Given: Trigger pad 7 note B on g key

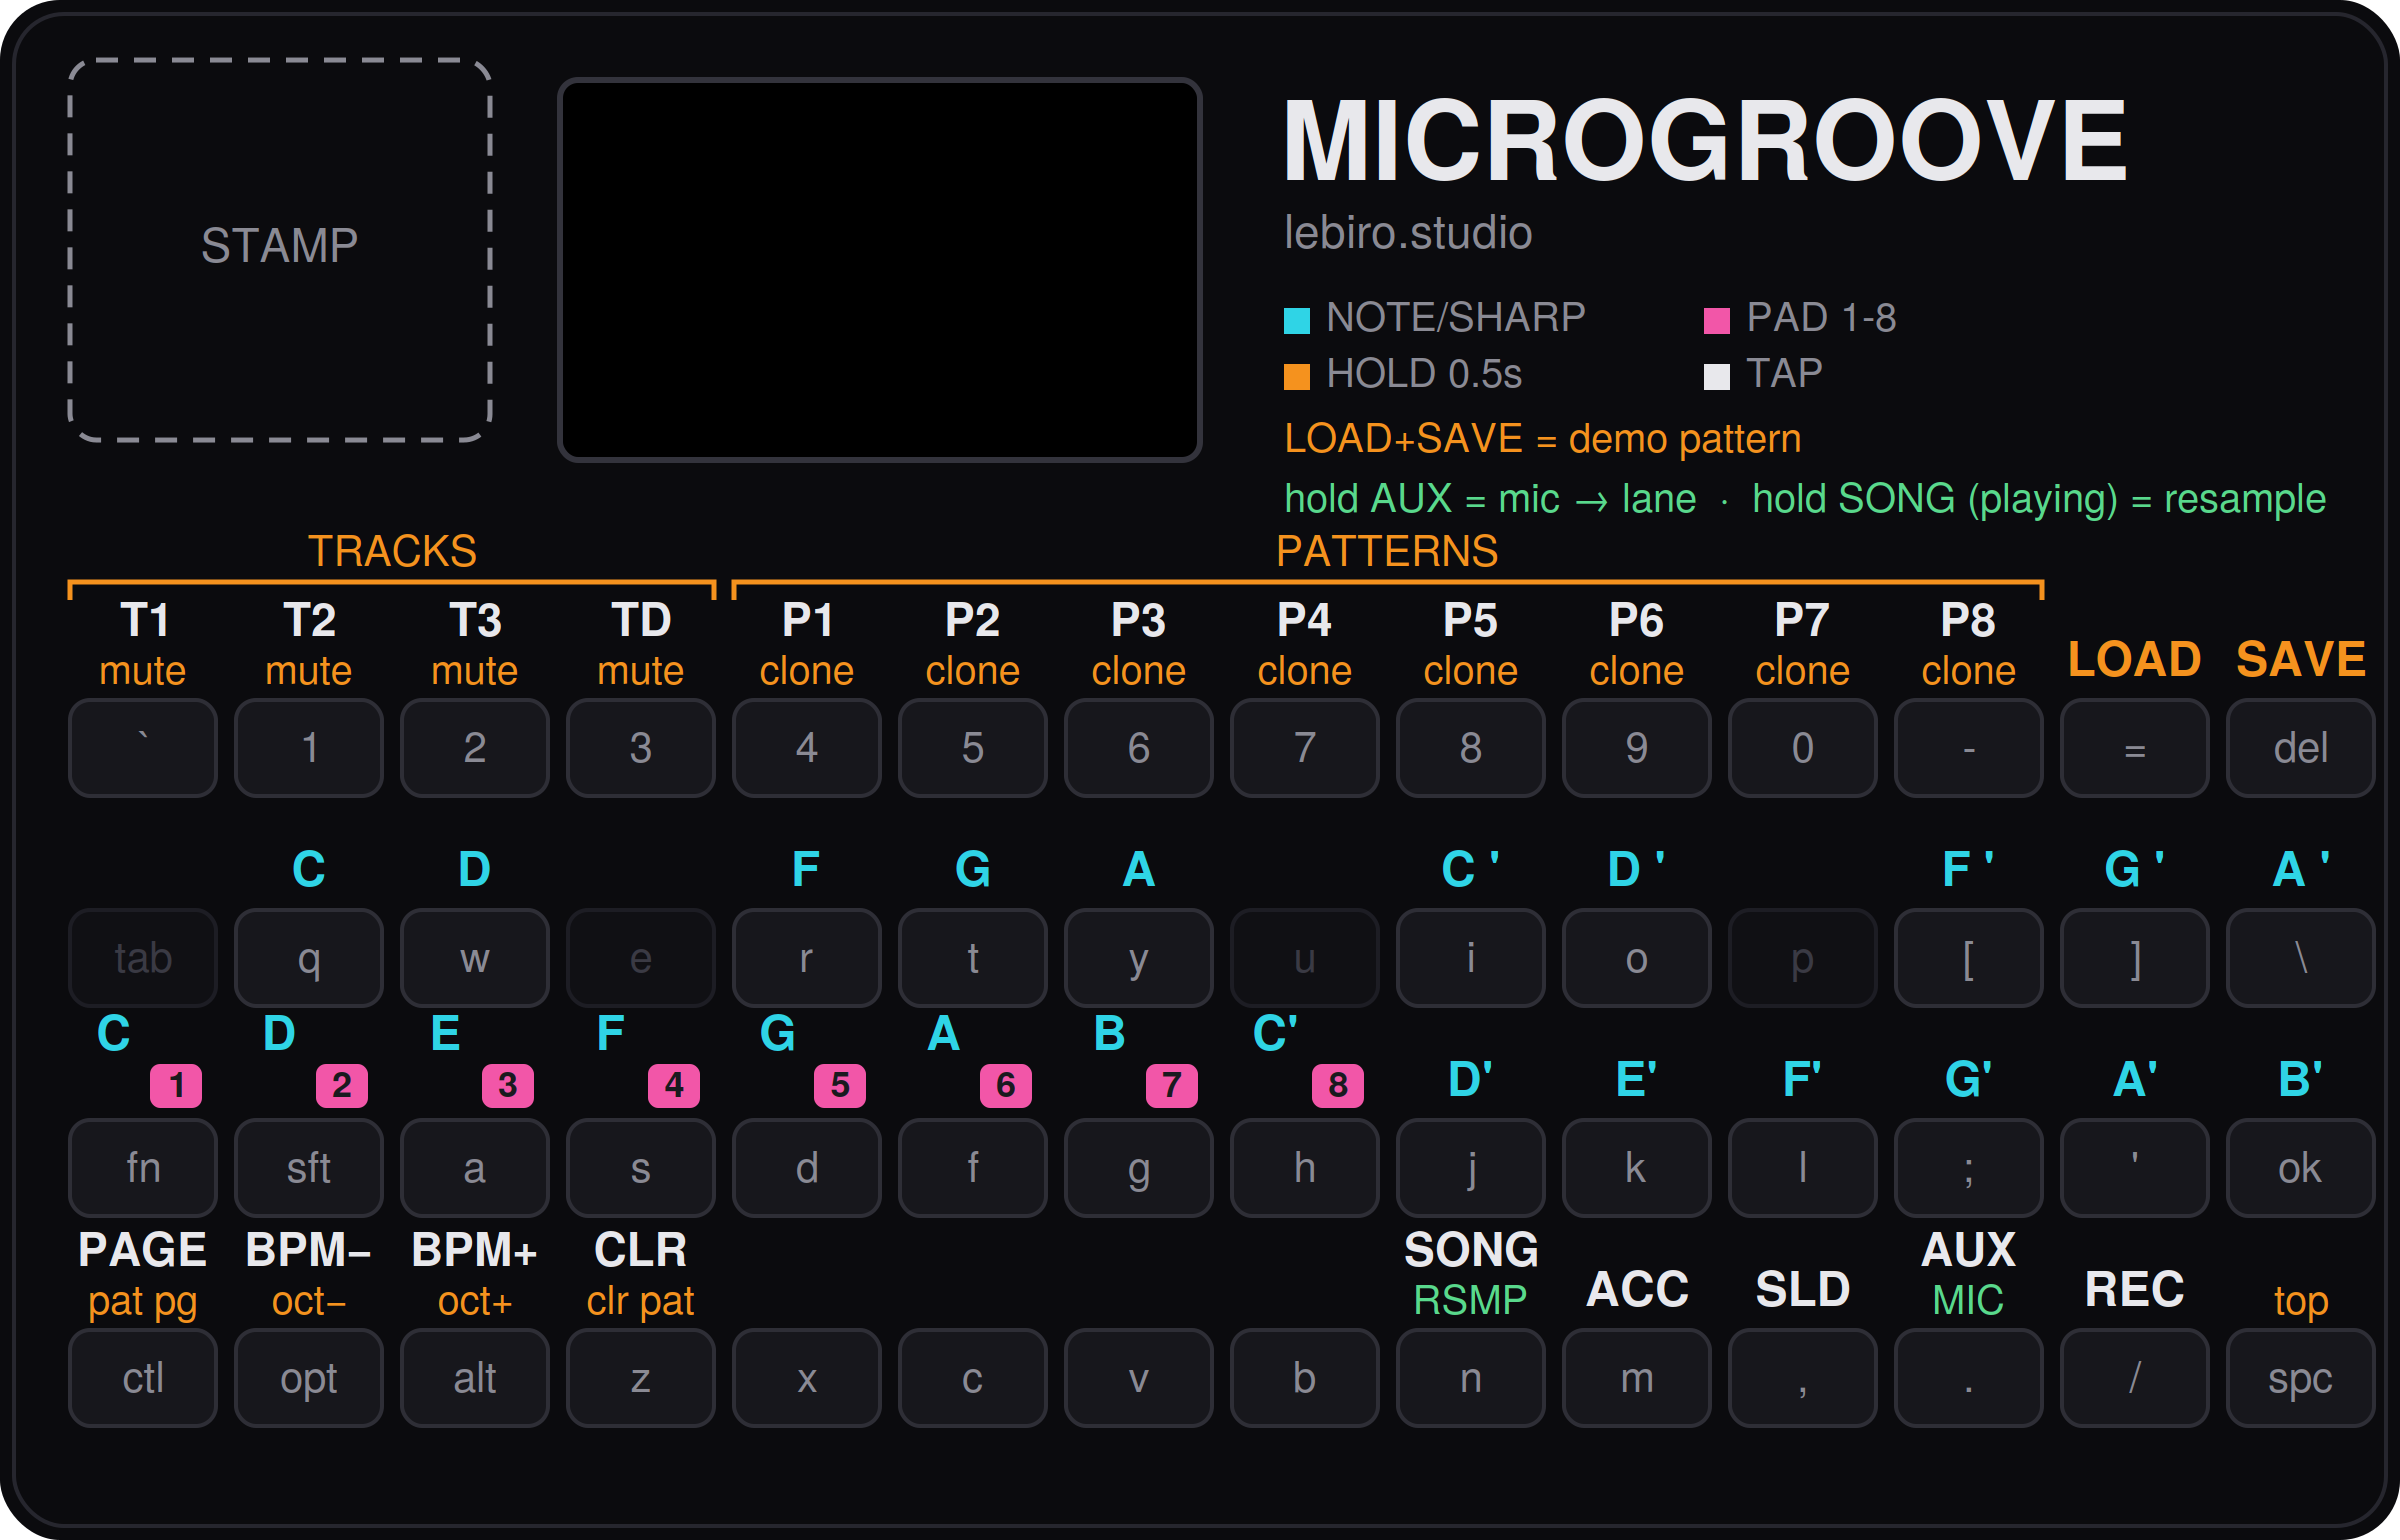Looking at the screenshot, I should pos(1139,1168).
